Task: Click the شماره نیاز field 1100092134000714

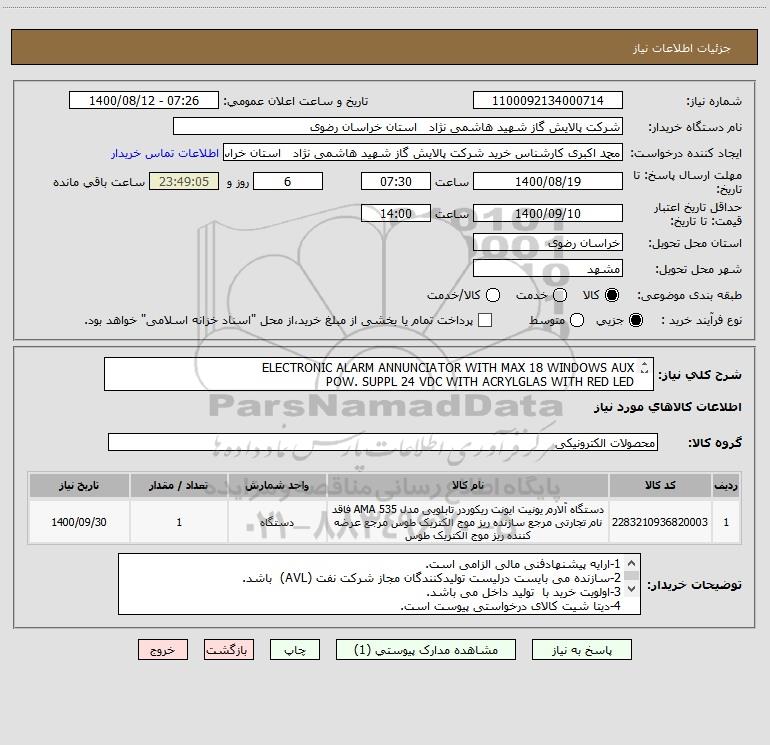Action: pyautogui.click(x=548, y=100)
